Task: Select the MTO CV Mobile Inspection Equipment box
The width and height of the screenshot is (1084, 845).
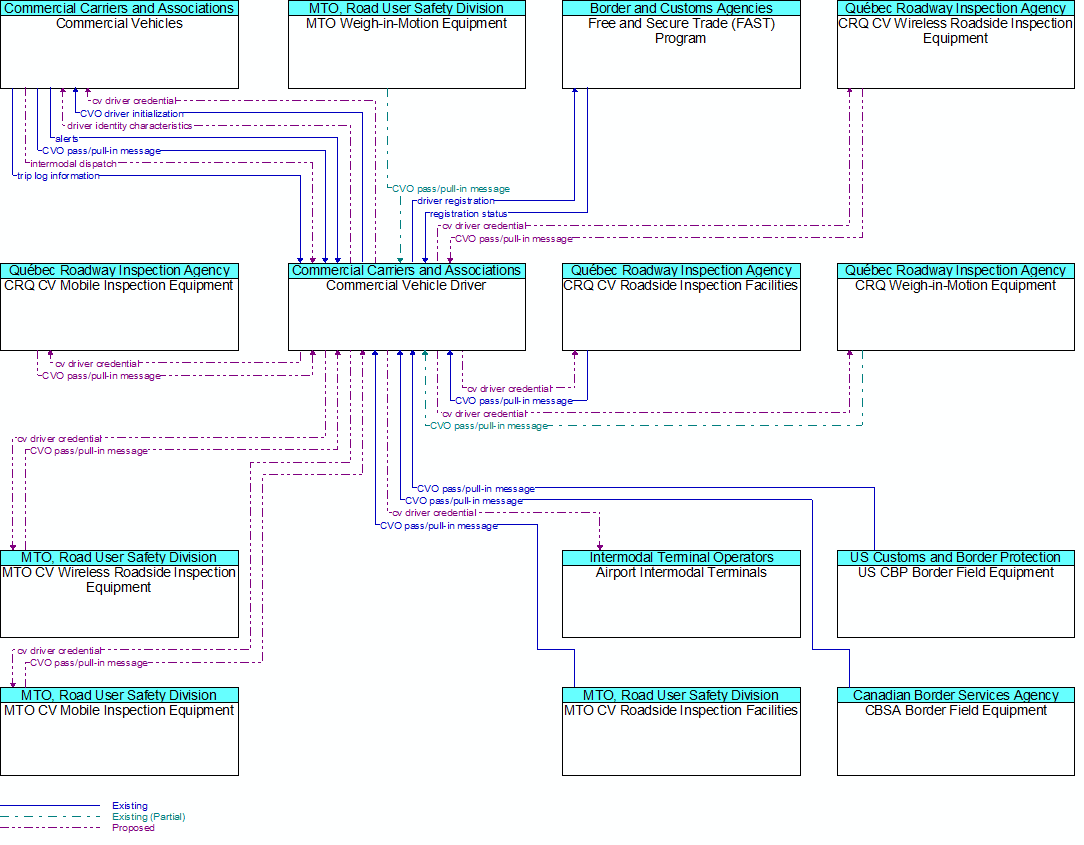Action: pos(120,732)
